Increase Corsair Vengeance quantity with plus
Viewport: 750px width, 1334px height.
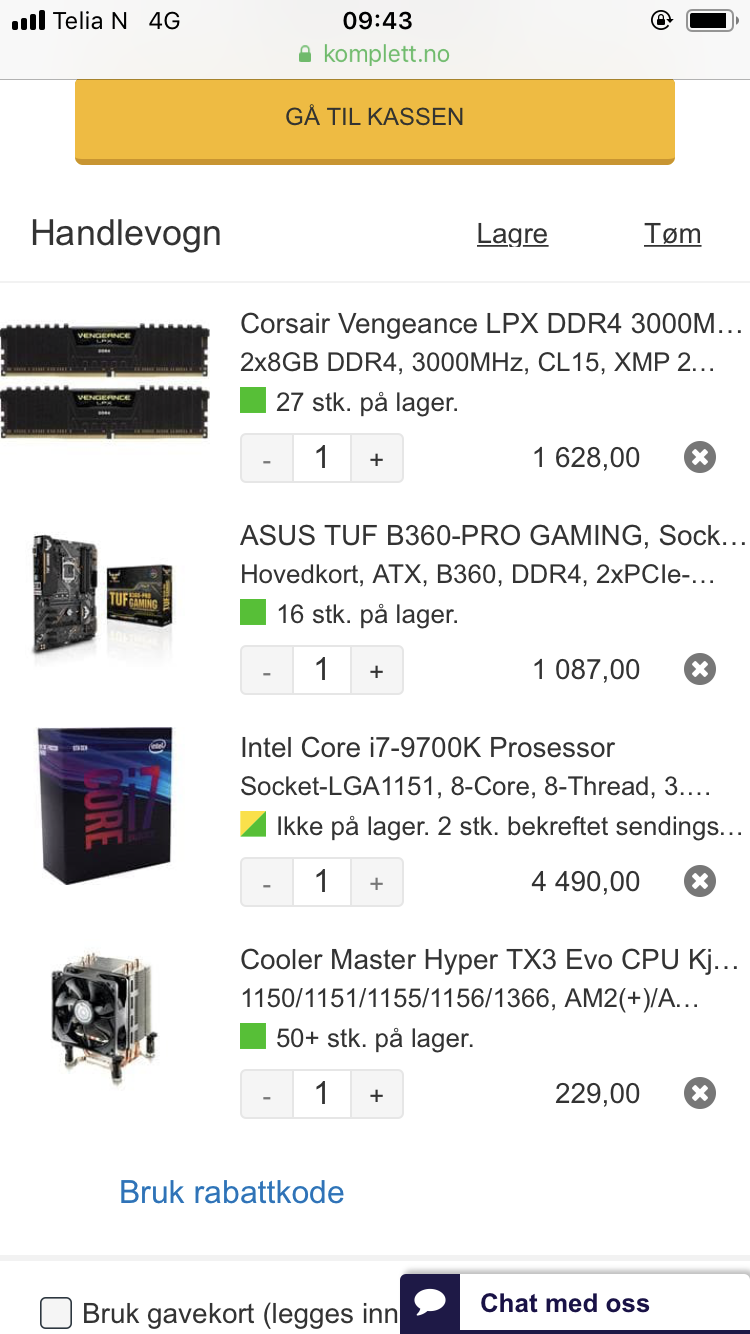pyautogui.click(x=377, y=458)
